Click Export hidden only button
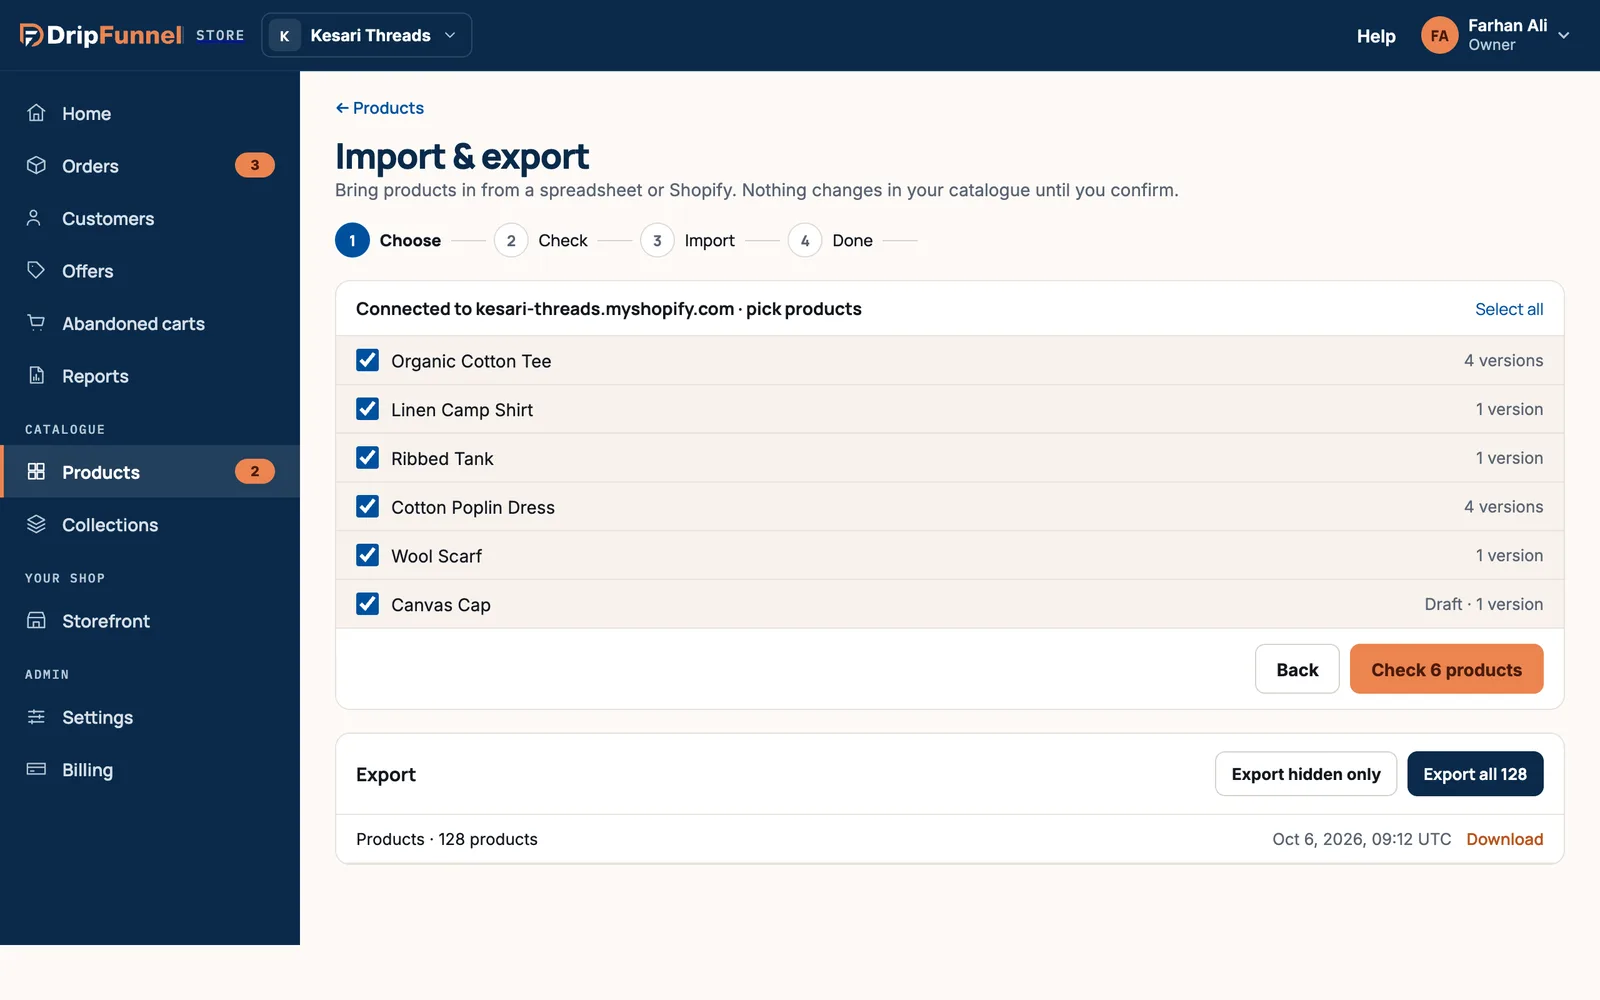The height and width of the screenshot is (1000, 1600). (1306, 774)
